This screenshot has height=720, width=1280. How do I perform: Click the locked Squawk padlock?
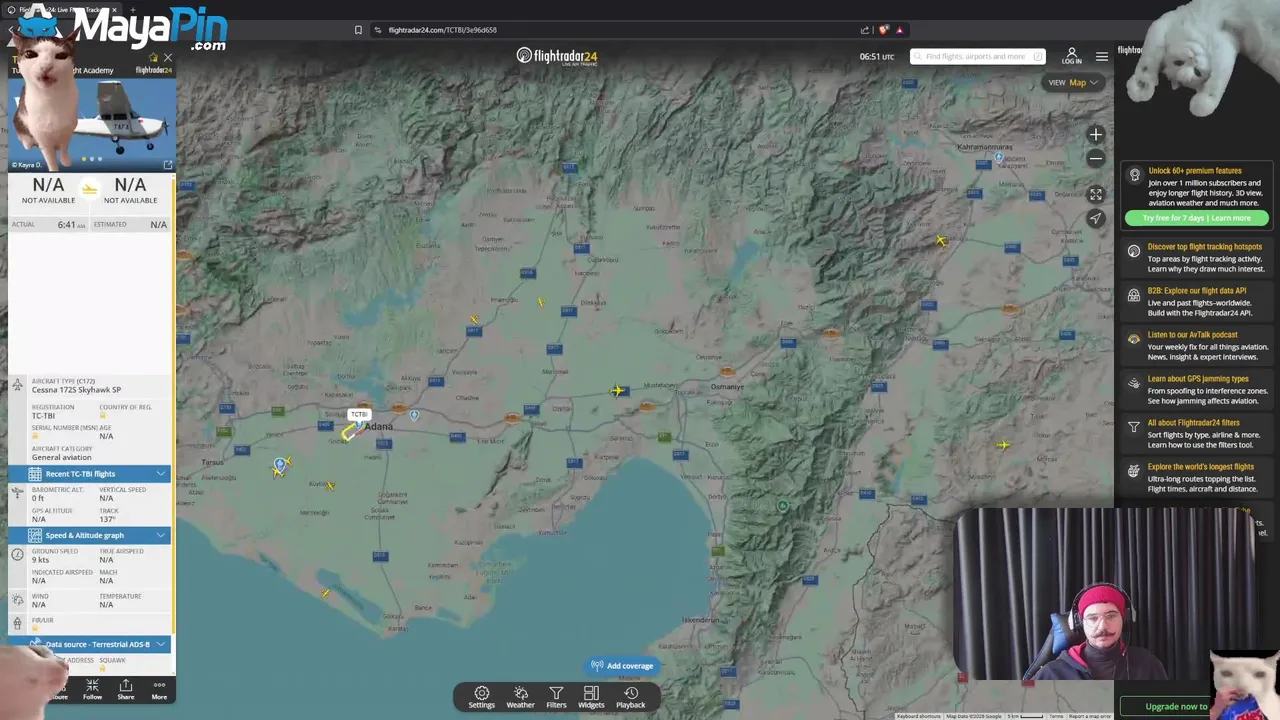click(103, 668)
